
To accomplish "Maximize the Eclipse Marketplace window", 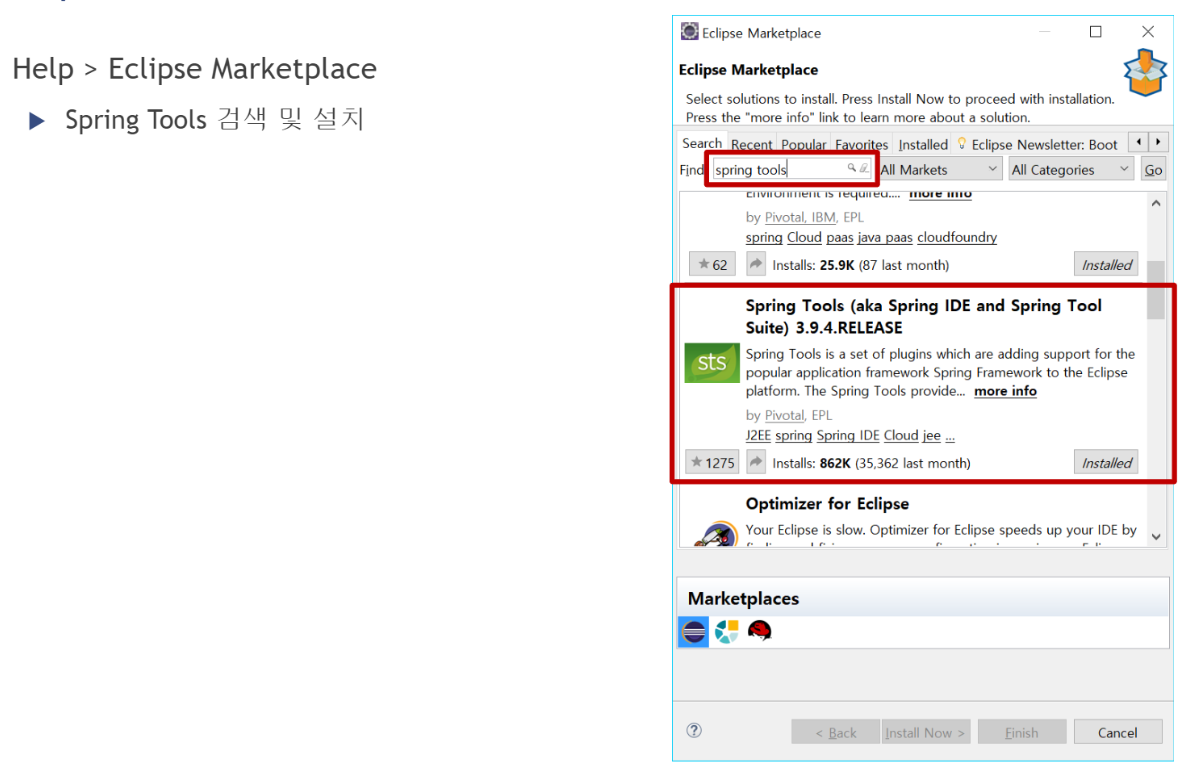I will [x=1095, y=32].
